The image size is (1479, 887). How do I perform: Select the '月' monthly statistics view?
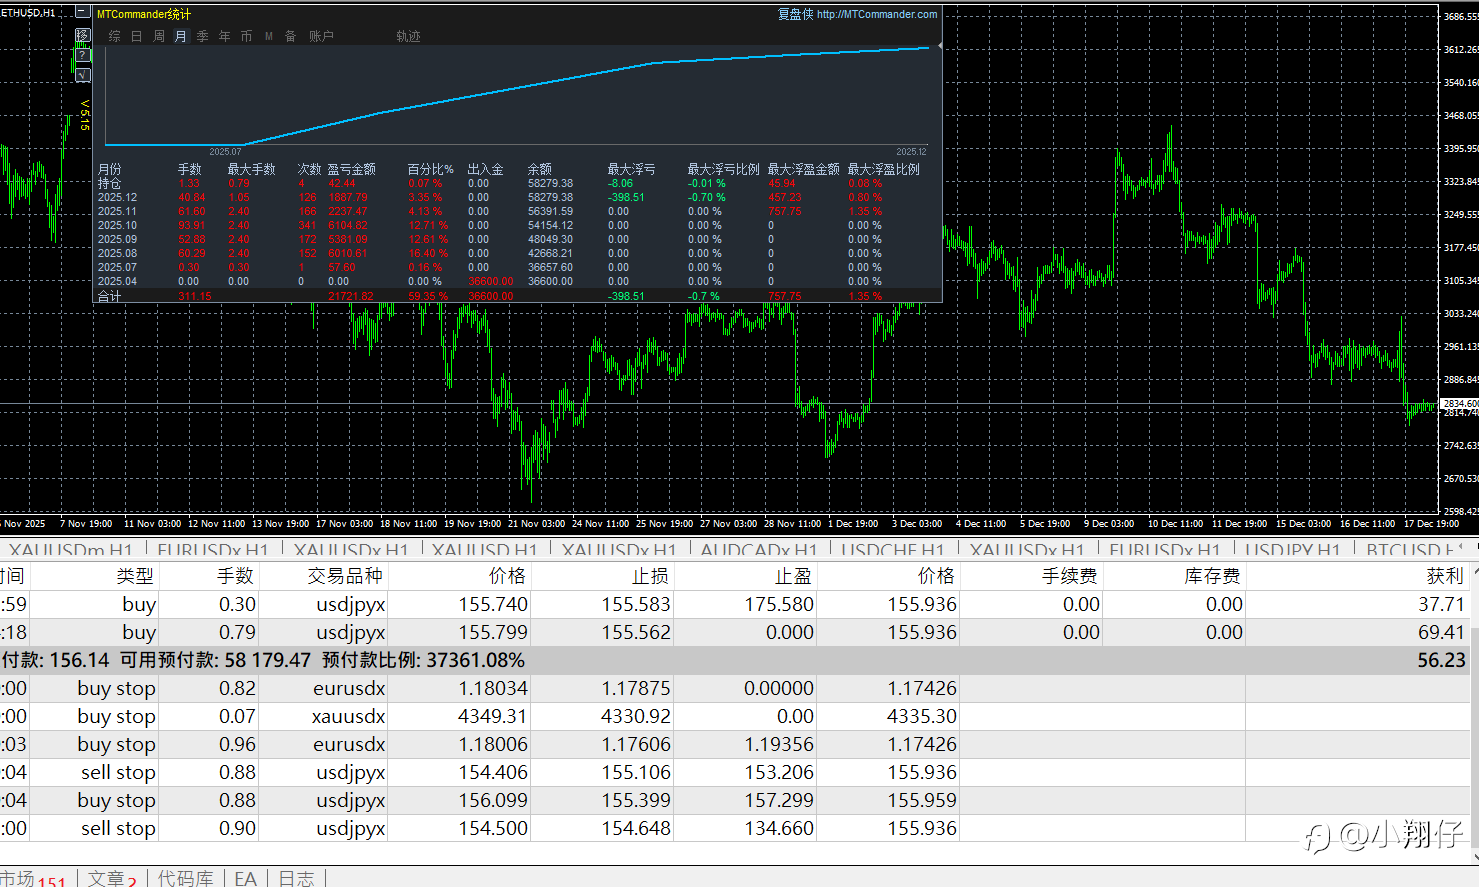181,36
